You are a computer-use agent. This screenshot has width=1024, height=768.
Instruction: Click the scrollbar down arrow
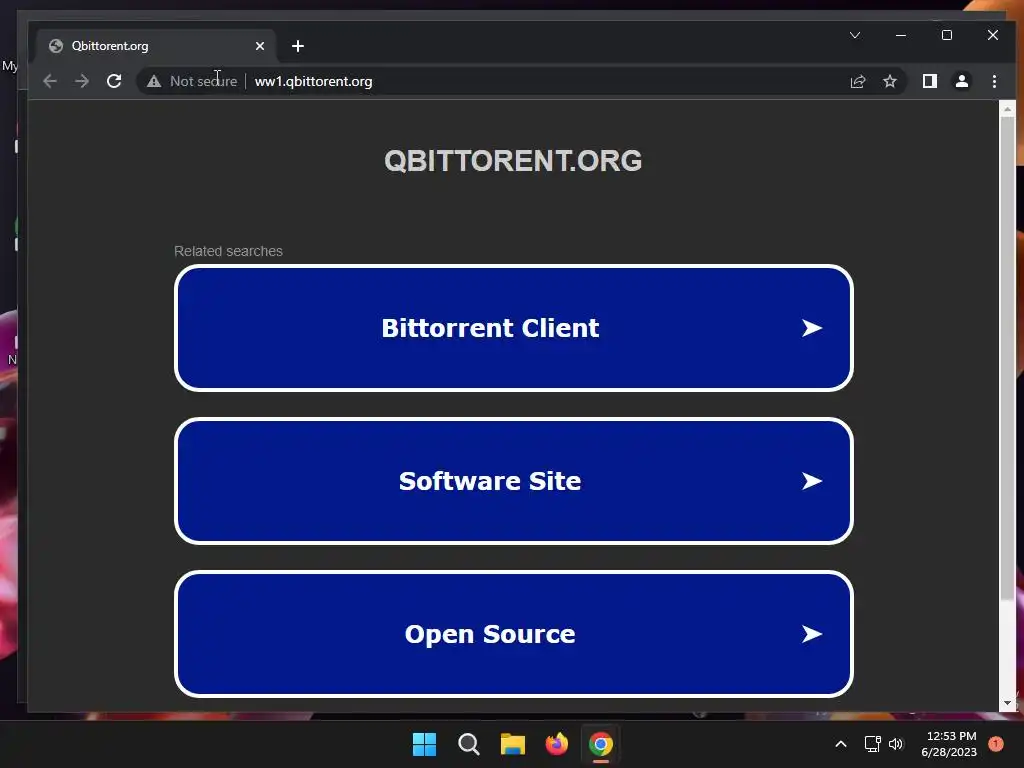tap(1007, 703)
